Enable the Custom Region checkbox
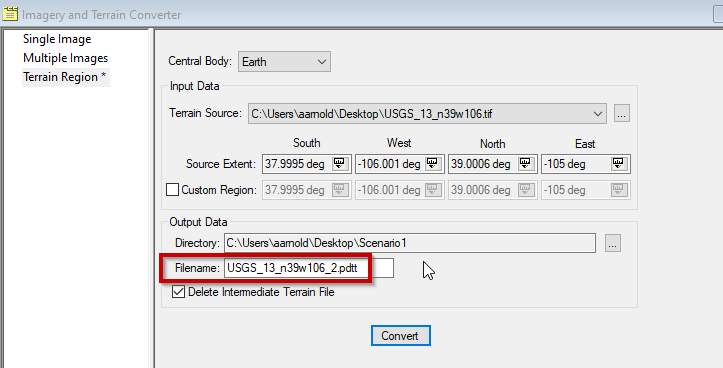 [172, 190]
